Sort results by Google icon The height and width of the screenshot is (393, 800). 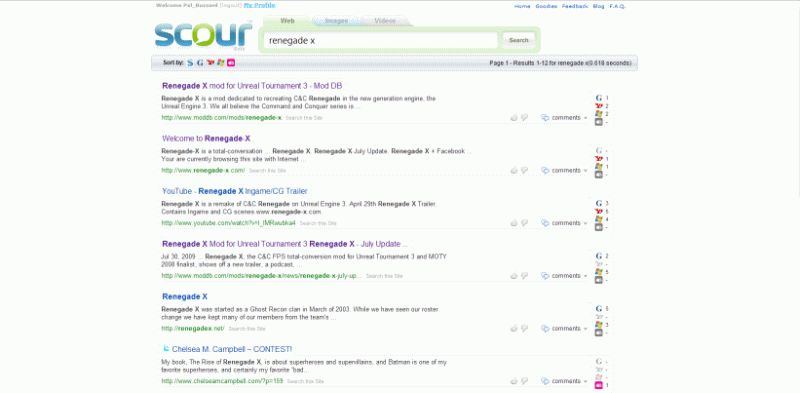[200, 63]
